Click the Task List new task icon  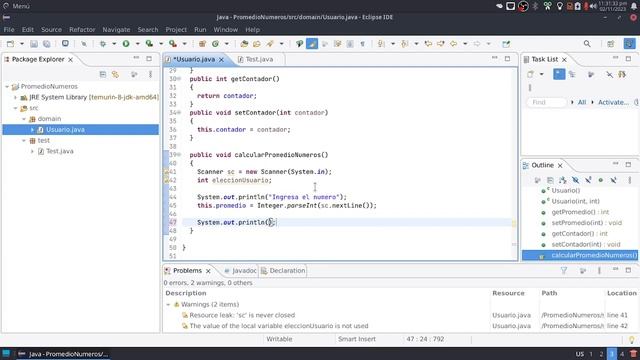coord(530,74)
